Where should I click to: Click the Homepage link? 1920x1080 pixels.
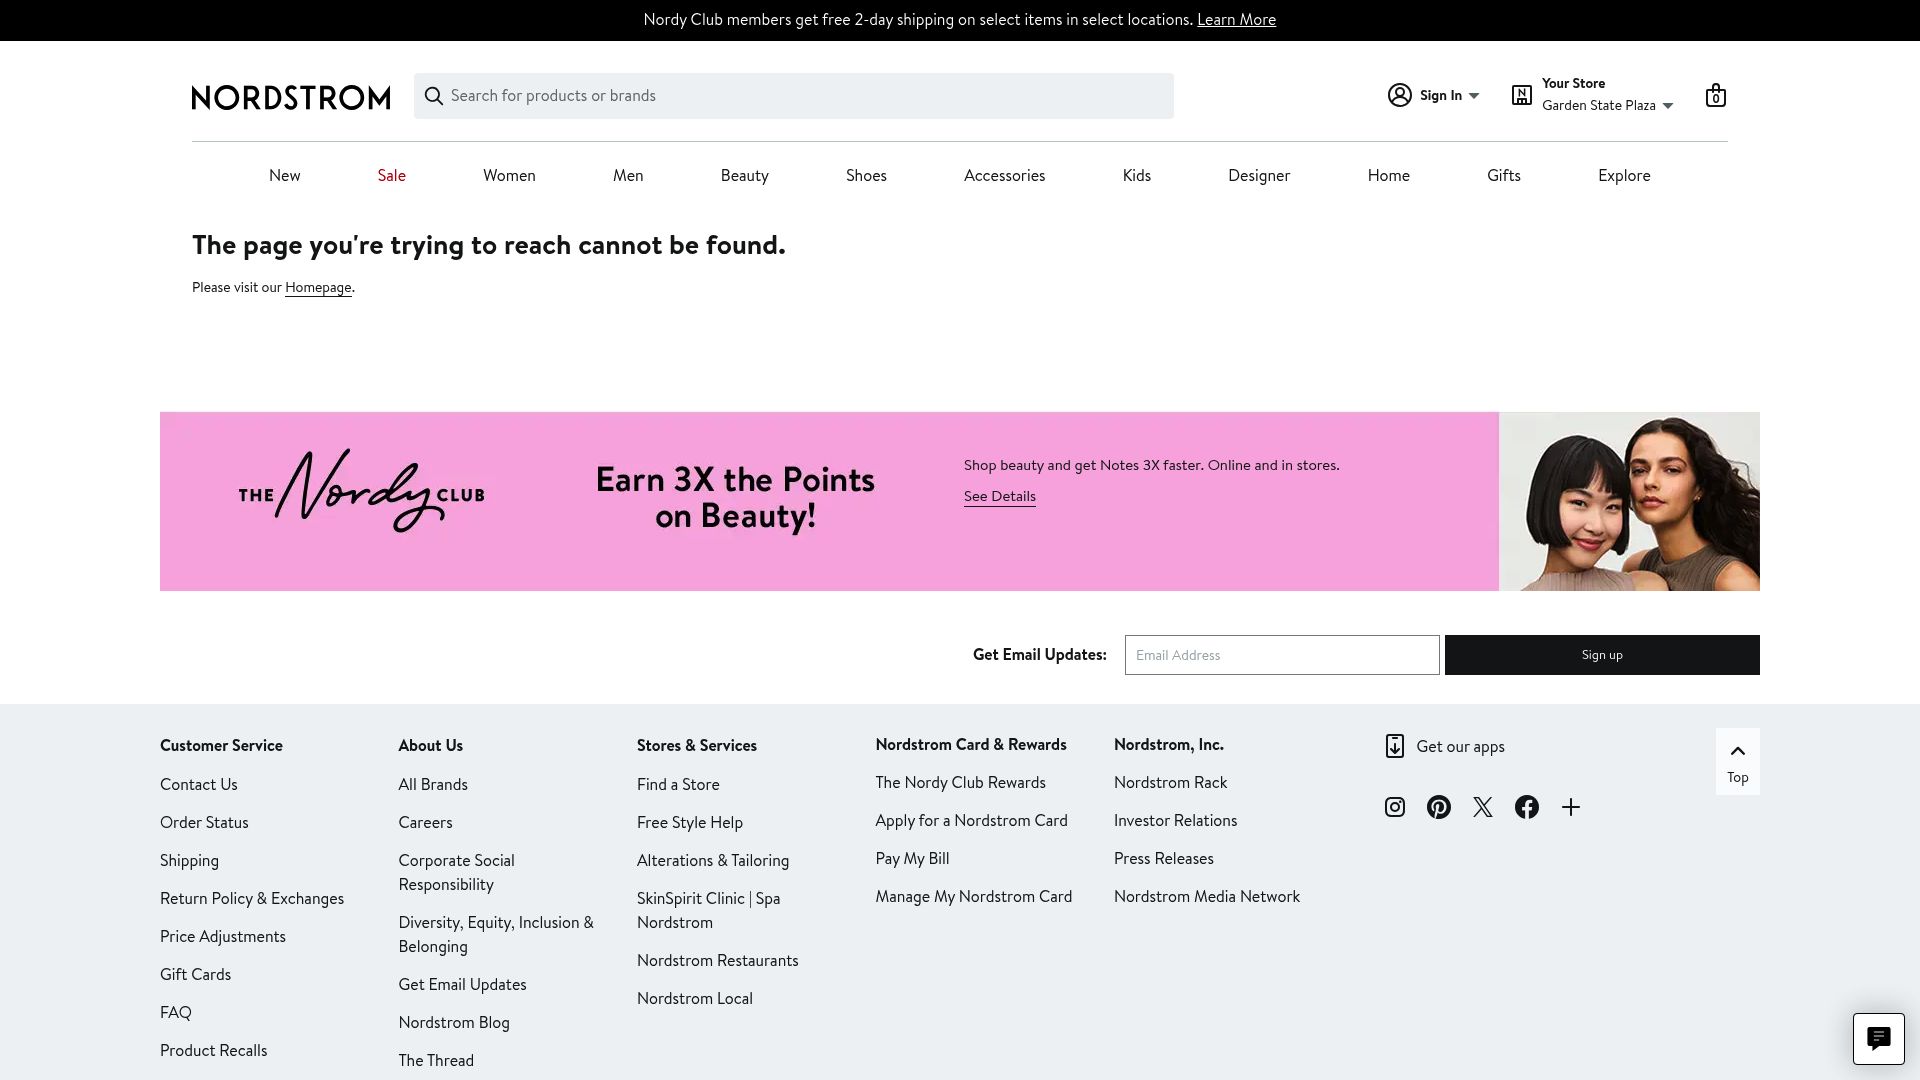[x=318, y=288]
